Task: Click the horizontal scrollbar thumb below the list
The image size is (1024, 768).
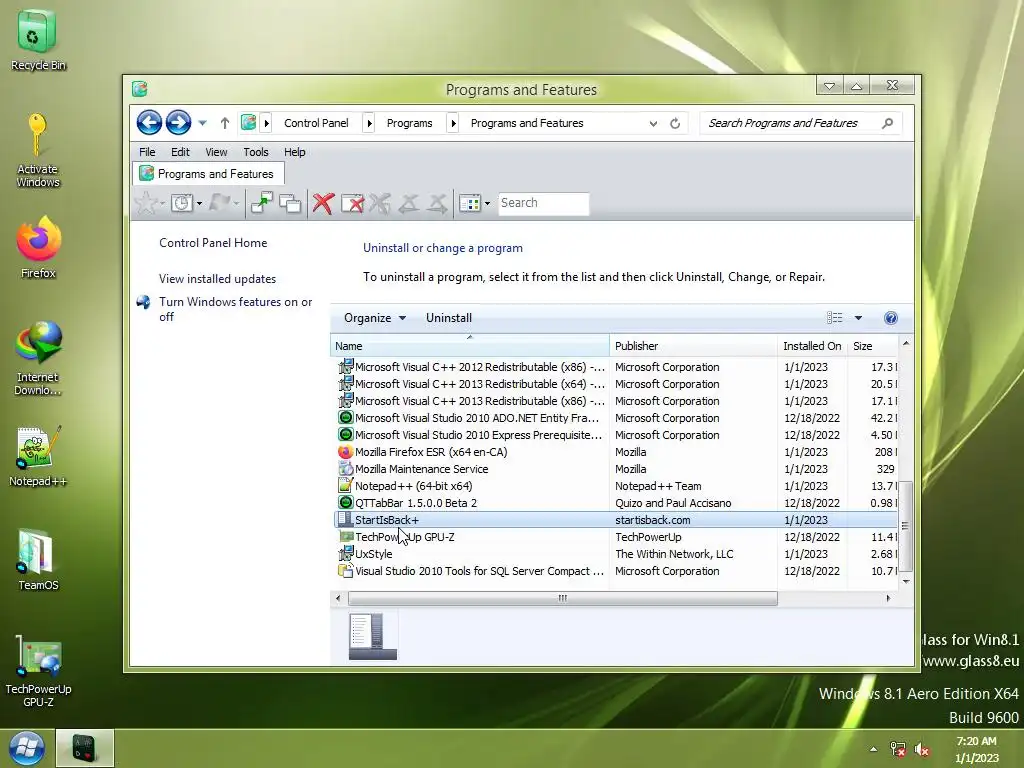Action: [562, 598]
